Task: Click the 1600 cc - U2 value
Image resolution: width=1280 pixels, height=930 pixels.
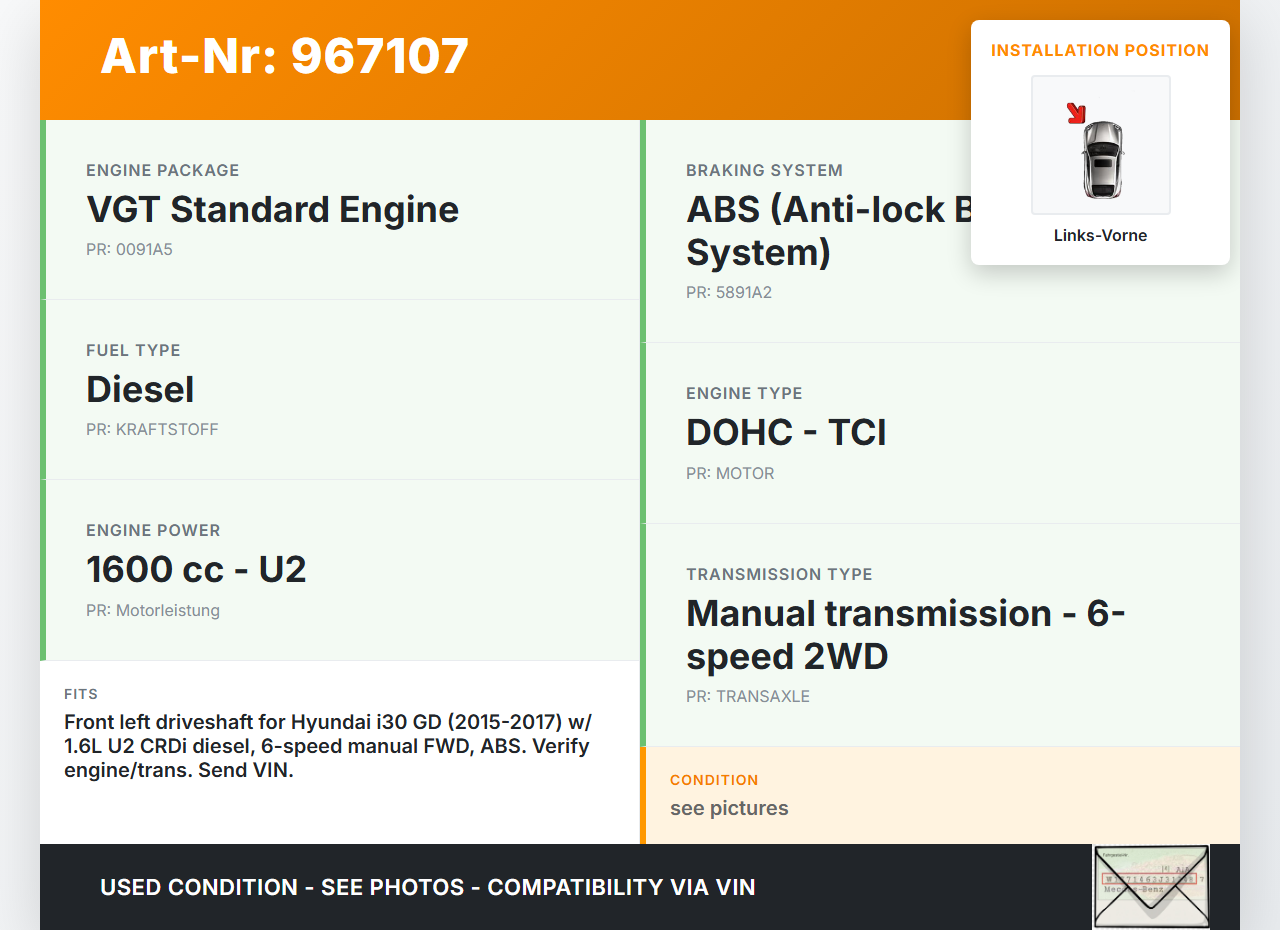Action: pos(196,570)
